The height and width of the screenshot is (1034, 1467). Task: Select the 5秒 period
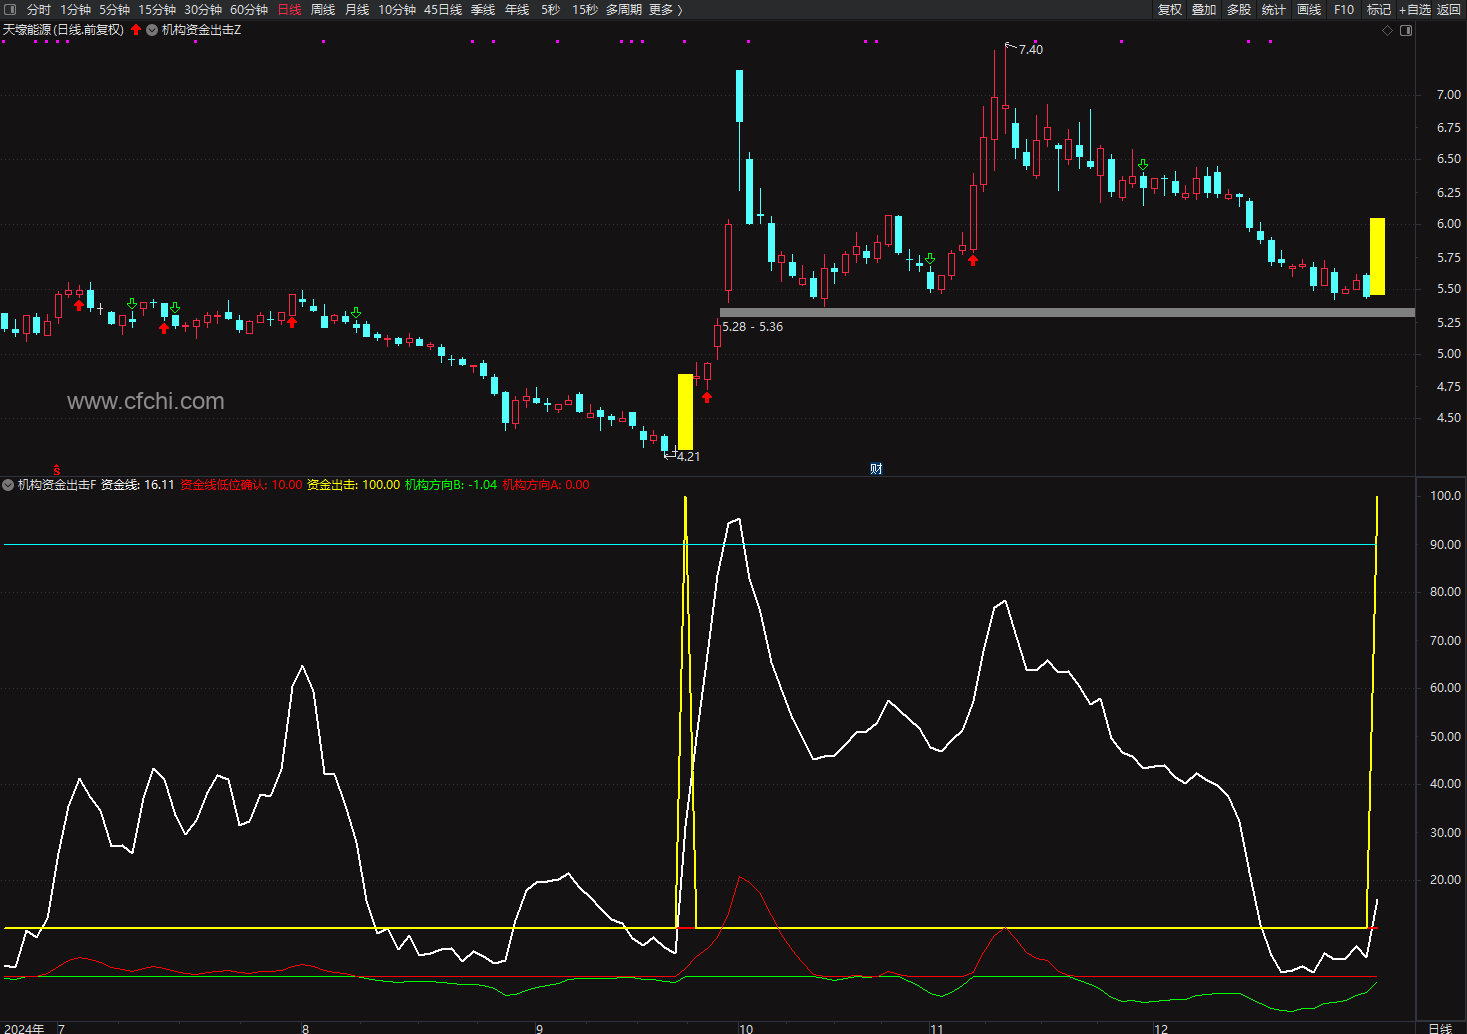[x=551, y=9]
